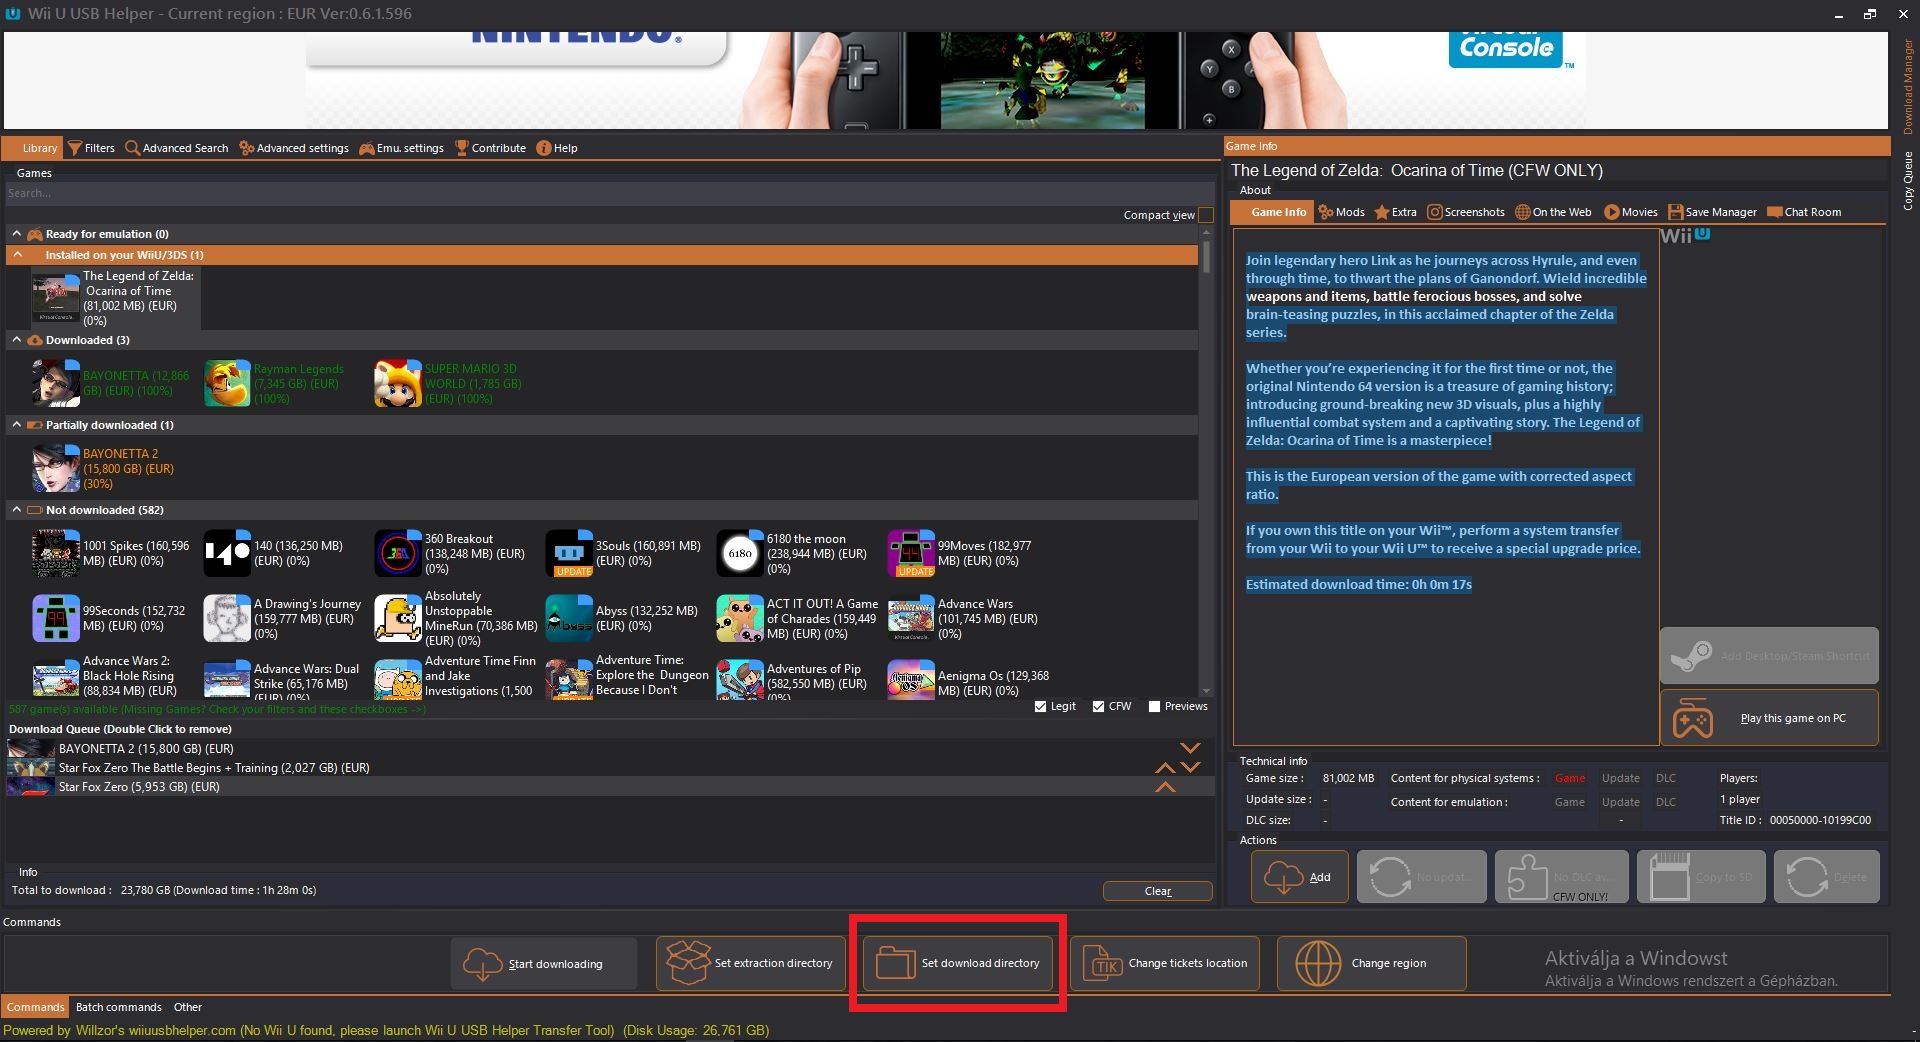The height and width of the screenshot is (1042, 1920).
Task: Move BAYONETTA 2 down in queue
Action: coord(1190,748)
